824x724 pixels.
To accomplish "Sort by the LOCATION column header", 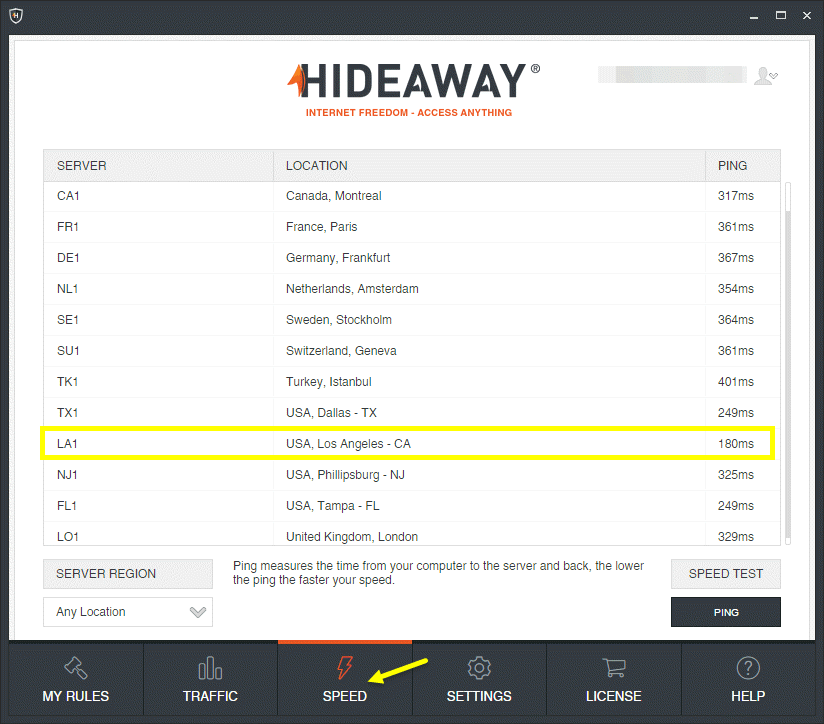I will click(x=489, y=166).
